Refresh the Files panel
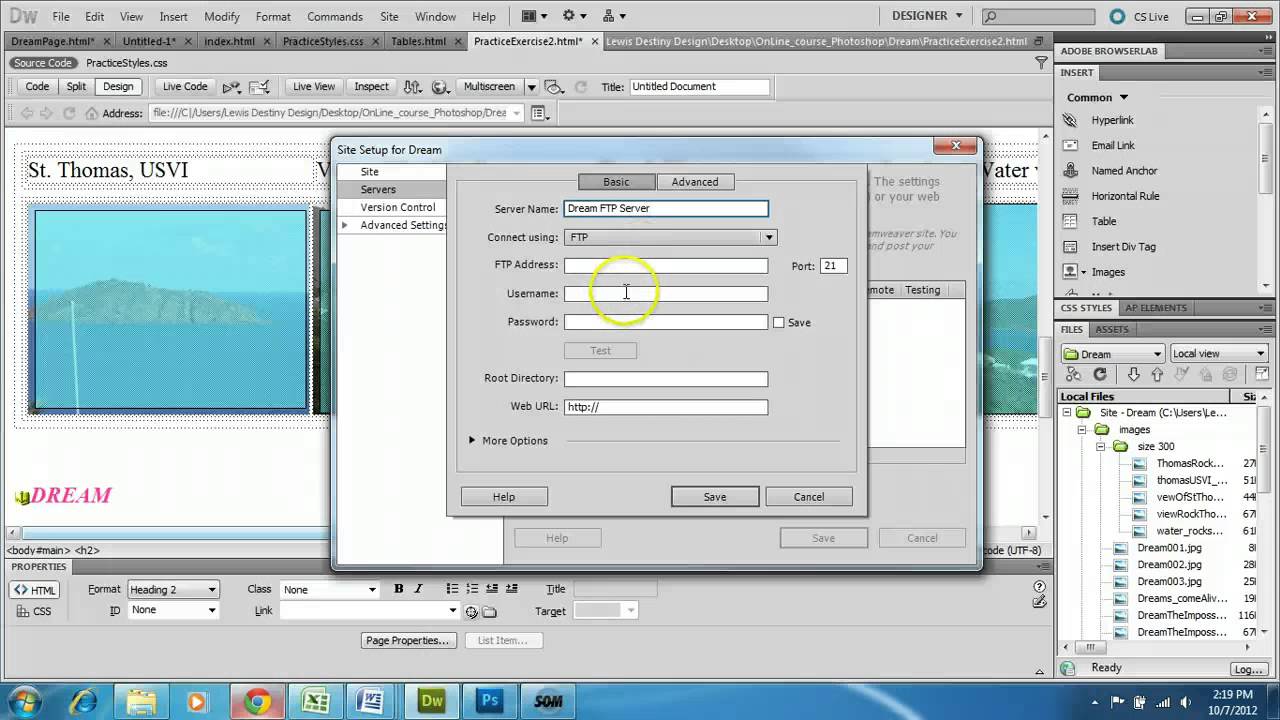The width and height of the screenshot is (1280, 720). pyautogui.click(x=1100, y=374)
